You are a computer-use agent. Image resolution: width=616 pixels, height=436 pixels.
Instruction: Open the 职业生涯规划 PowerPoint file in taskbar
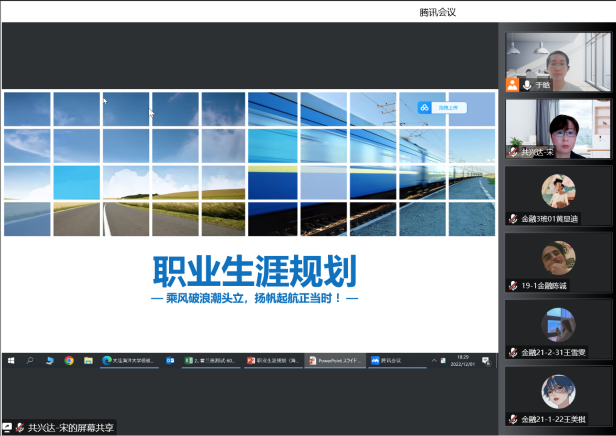(x=273, y=360)
